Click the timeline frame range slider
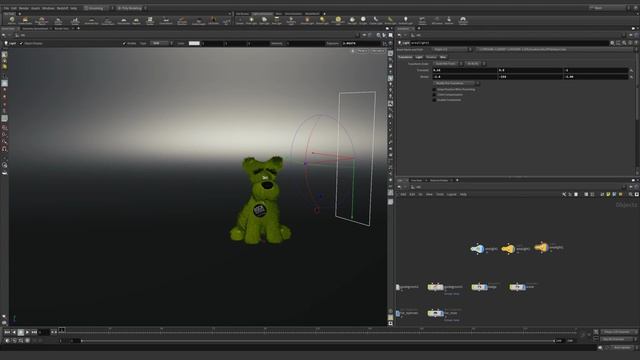The image size is (640, 360). click(318, 340)
